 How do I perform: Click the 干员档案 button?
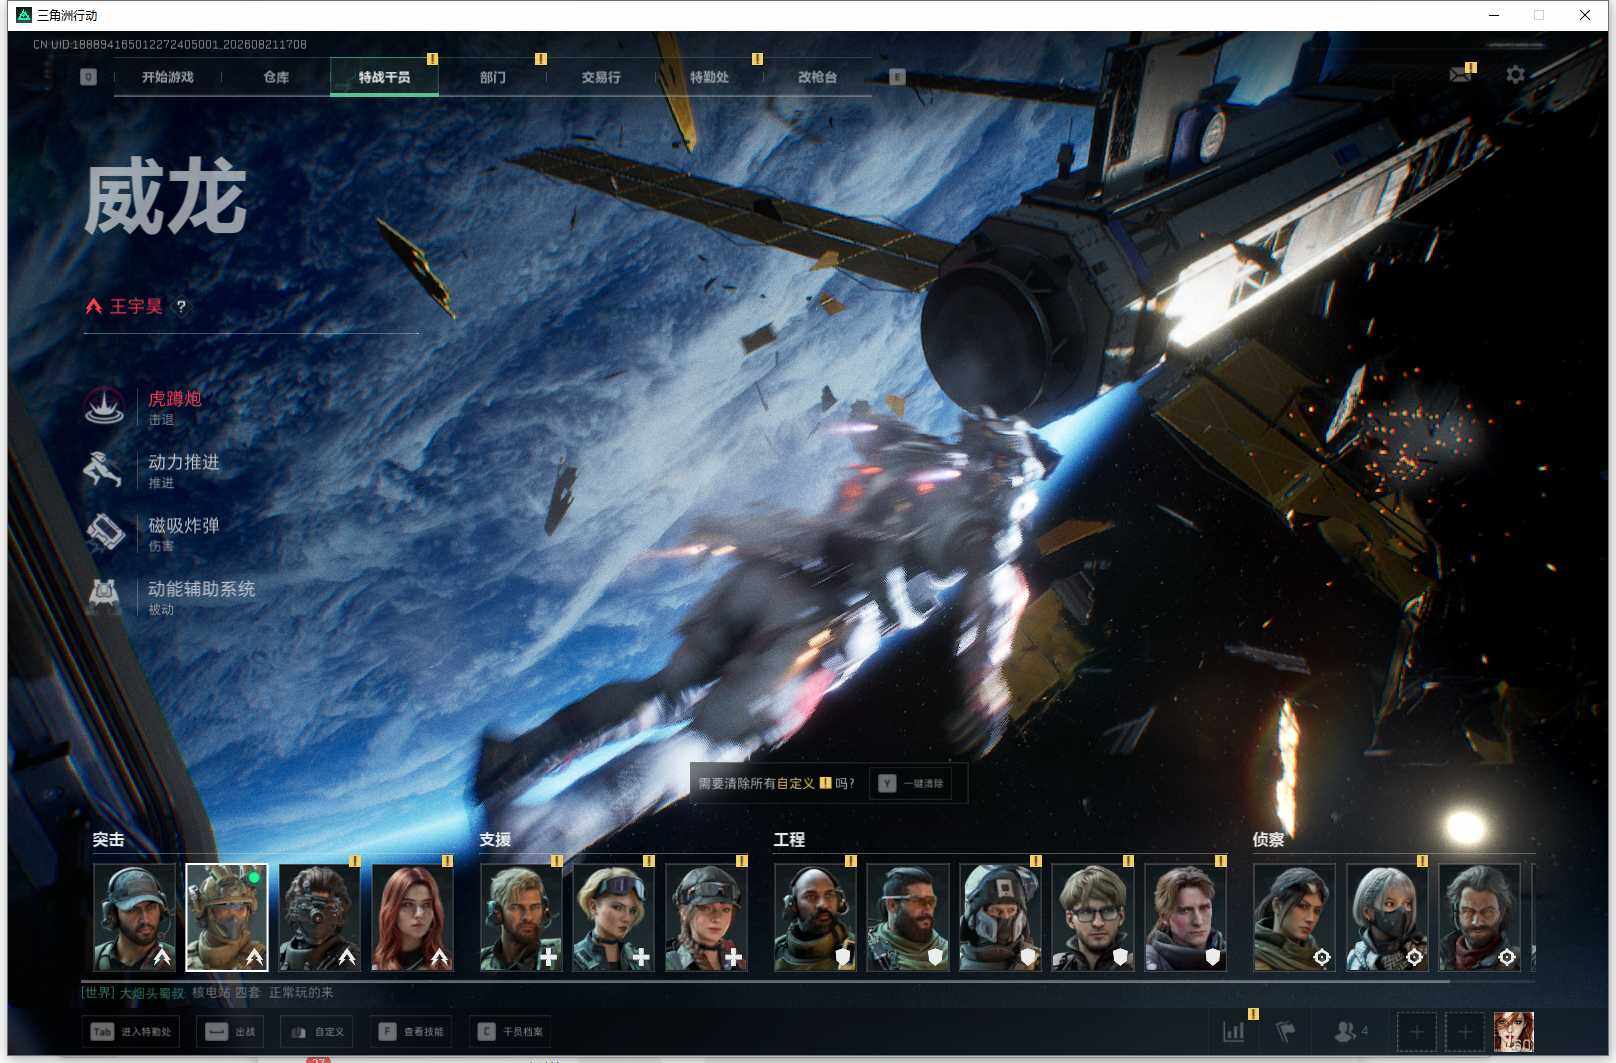pos(510,1031)
